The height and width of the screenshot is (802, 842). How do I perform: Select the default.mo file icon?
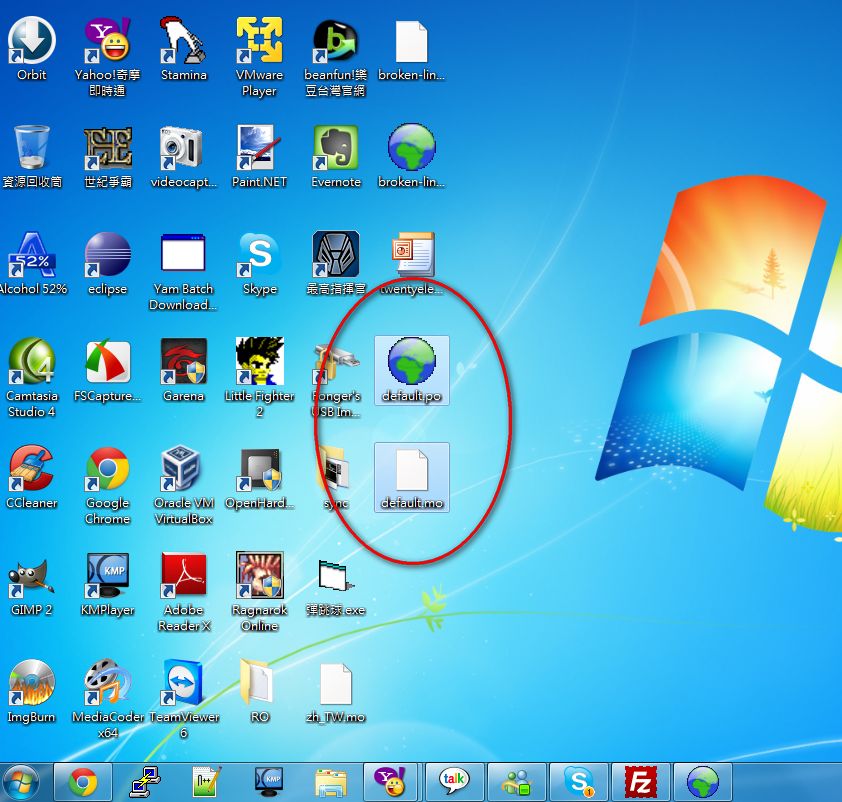(411, 477)
